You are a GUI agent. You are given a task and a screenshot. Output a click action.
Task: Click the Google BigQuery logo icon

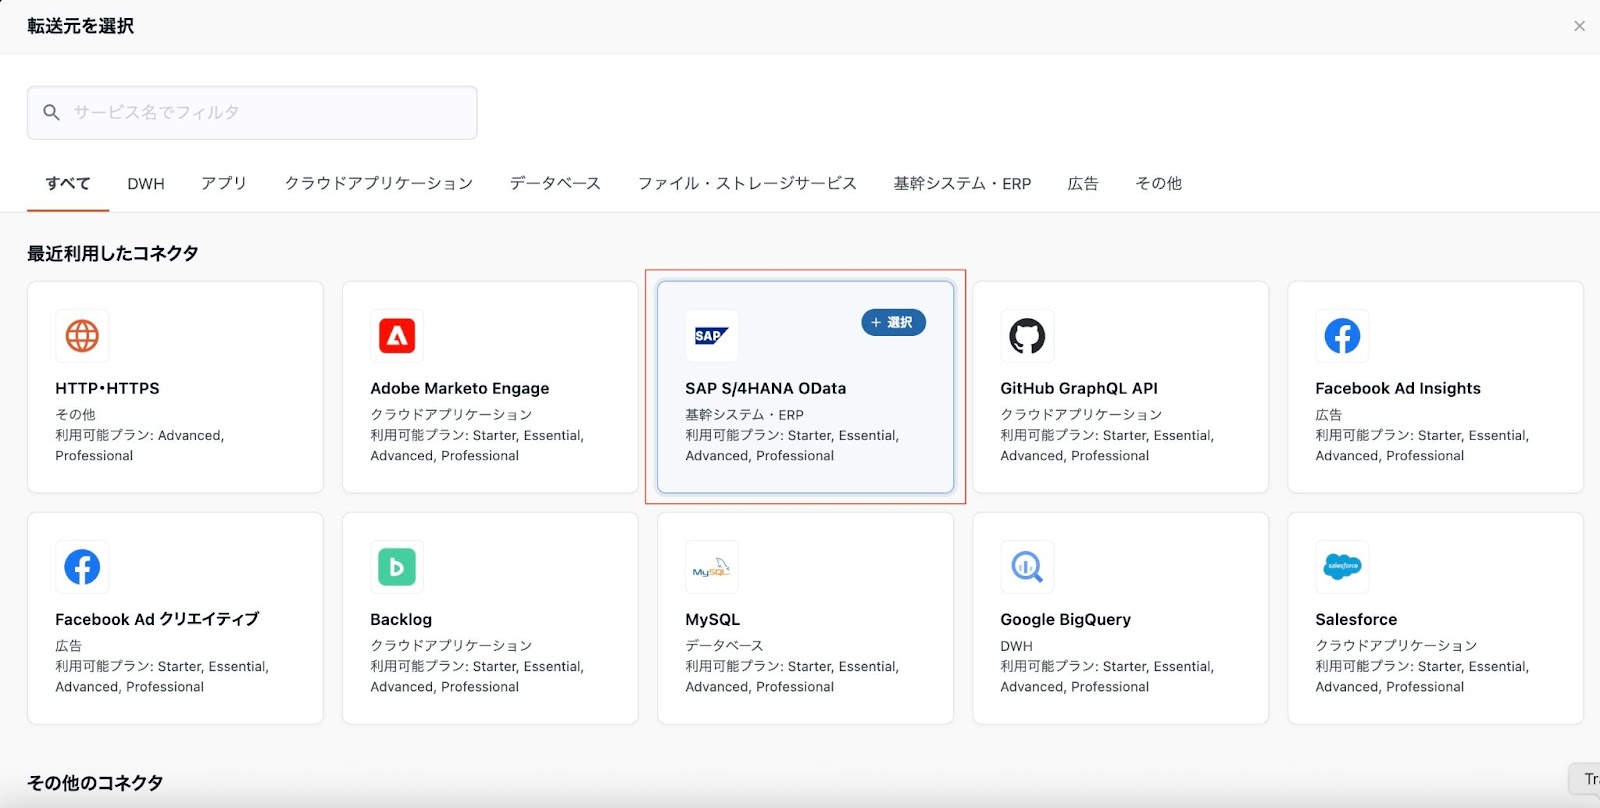click(1027, 567)
